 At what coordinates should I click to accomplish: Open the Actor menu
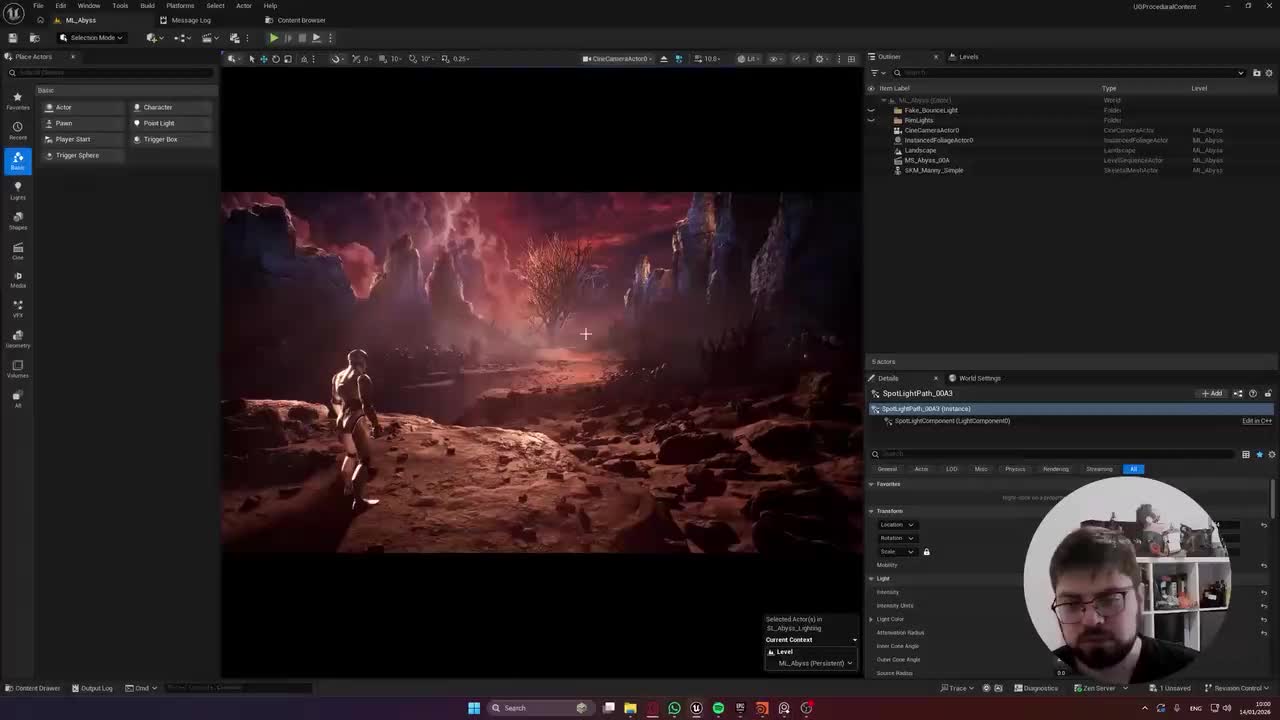click(243, 6)
